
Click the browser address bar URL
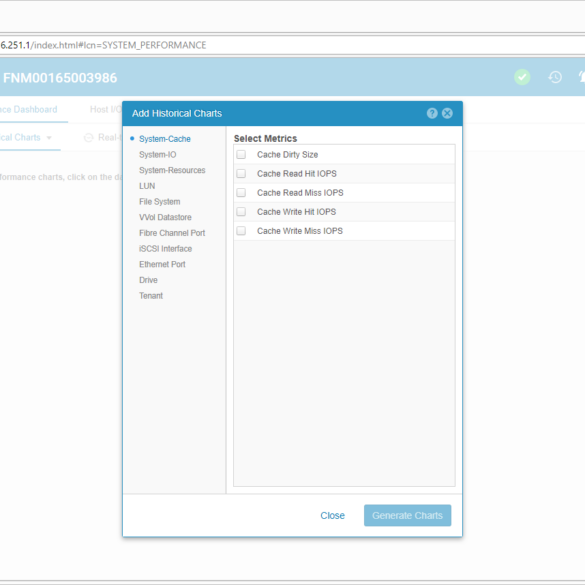click(103, 45)
